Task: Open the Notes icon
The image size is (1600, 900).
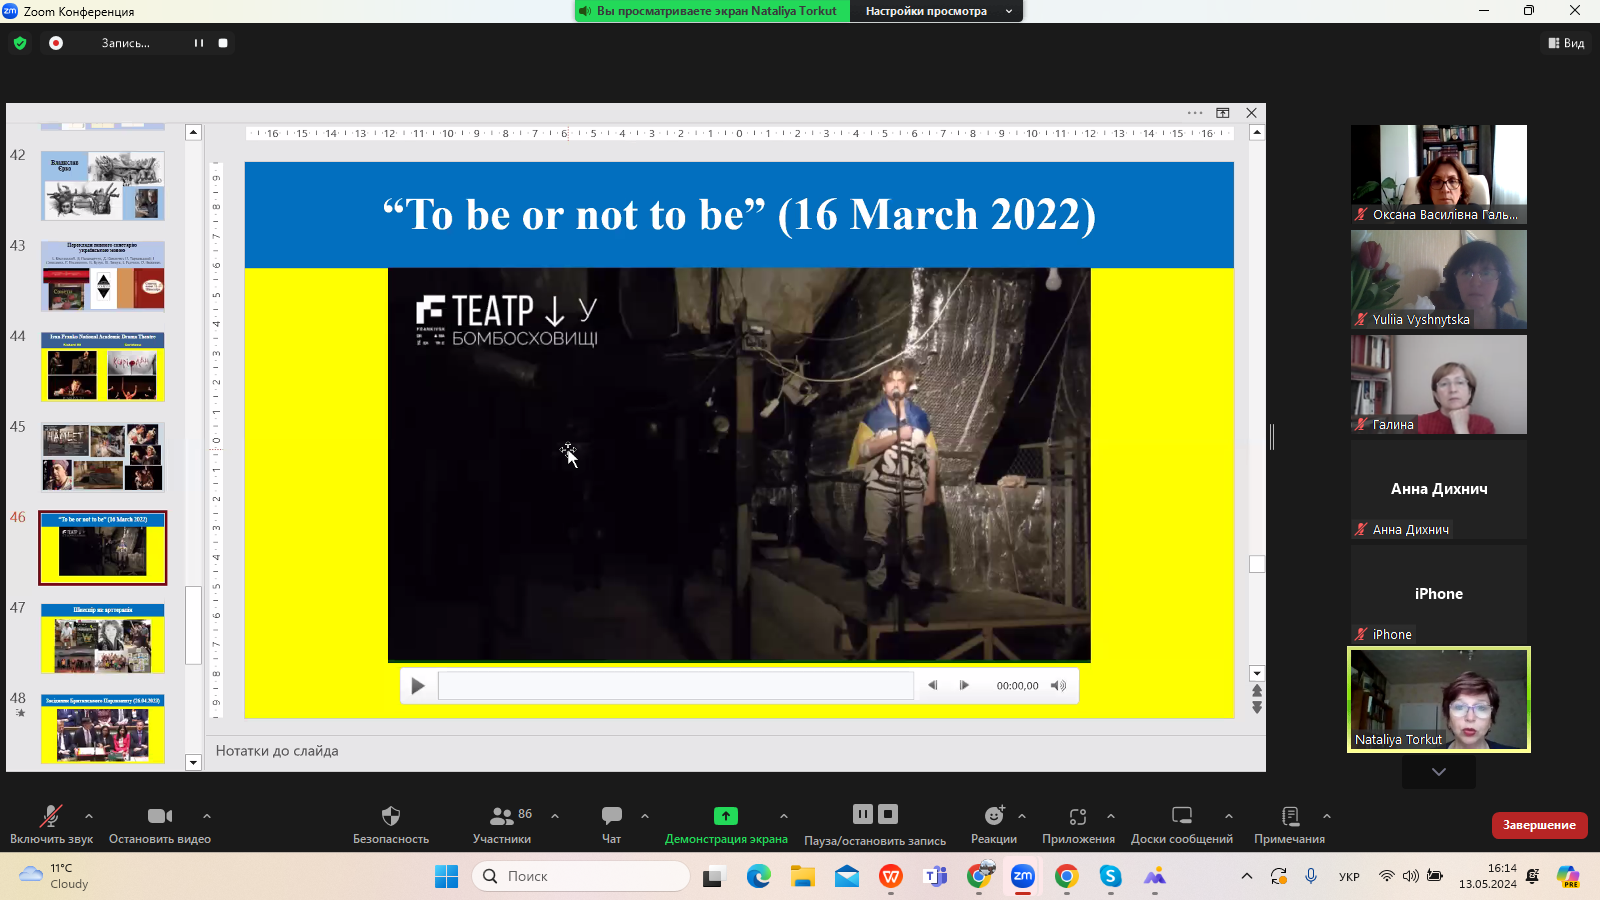Action: [x=1289, y=816]
